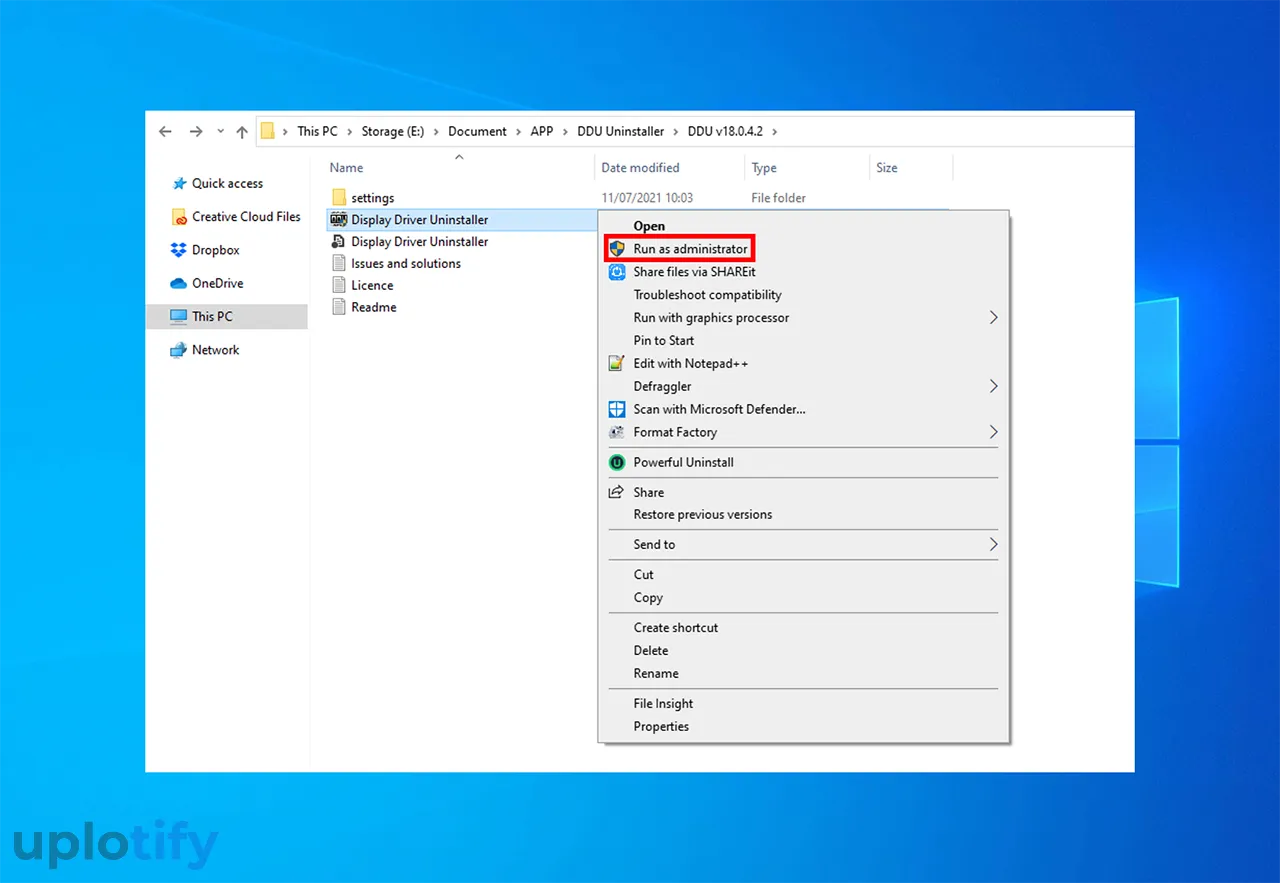
Task: Select the settings folder
Action: click(373, 198)
